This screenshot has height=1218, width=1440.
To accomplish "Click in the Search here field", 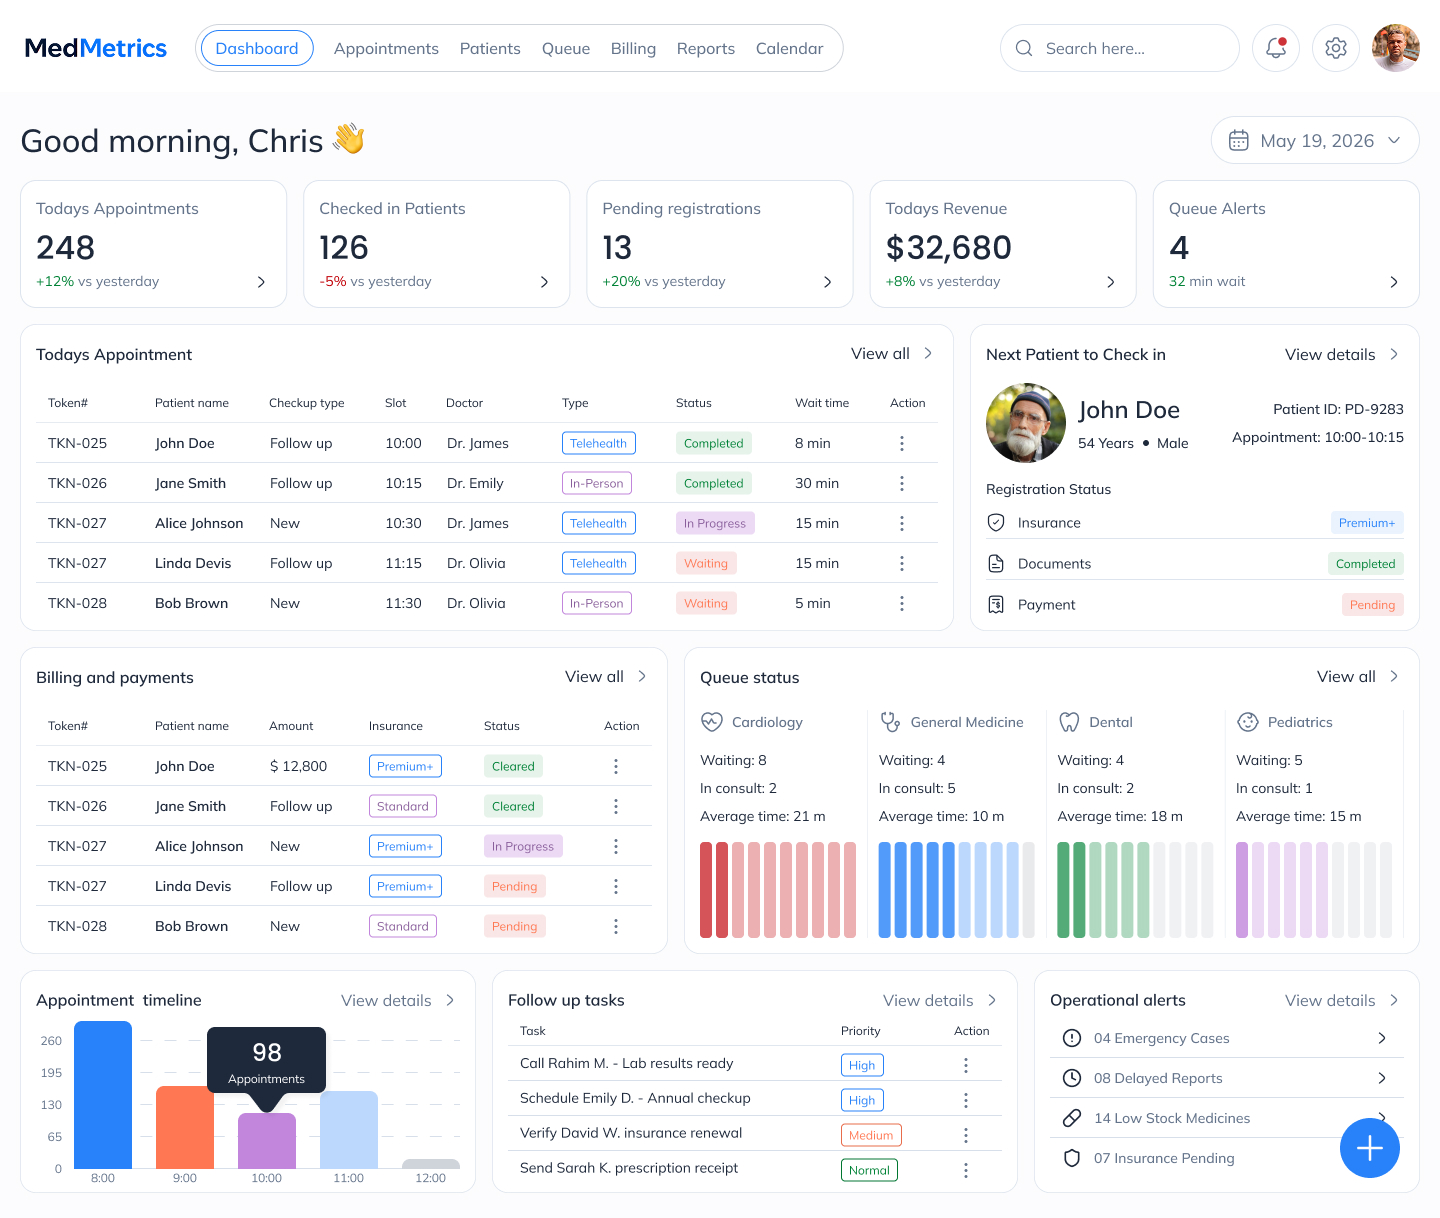I will (1120, 48).
